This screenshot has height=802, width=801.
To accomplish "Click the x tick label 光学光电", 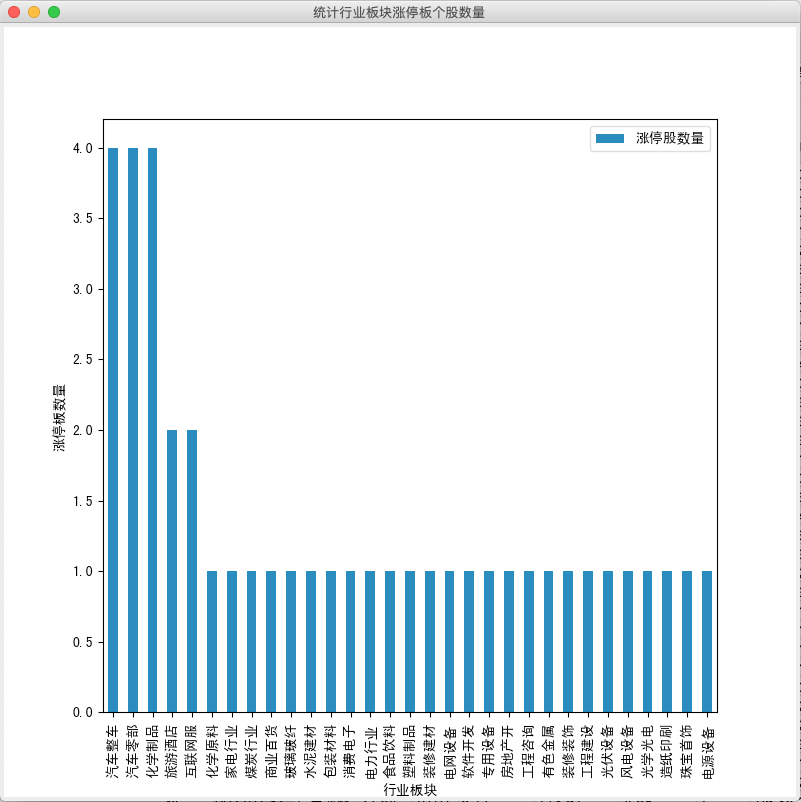I will pos(648,751).
